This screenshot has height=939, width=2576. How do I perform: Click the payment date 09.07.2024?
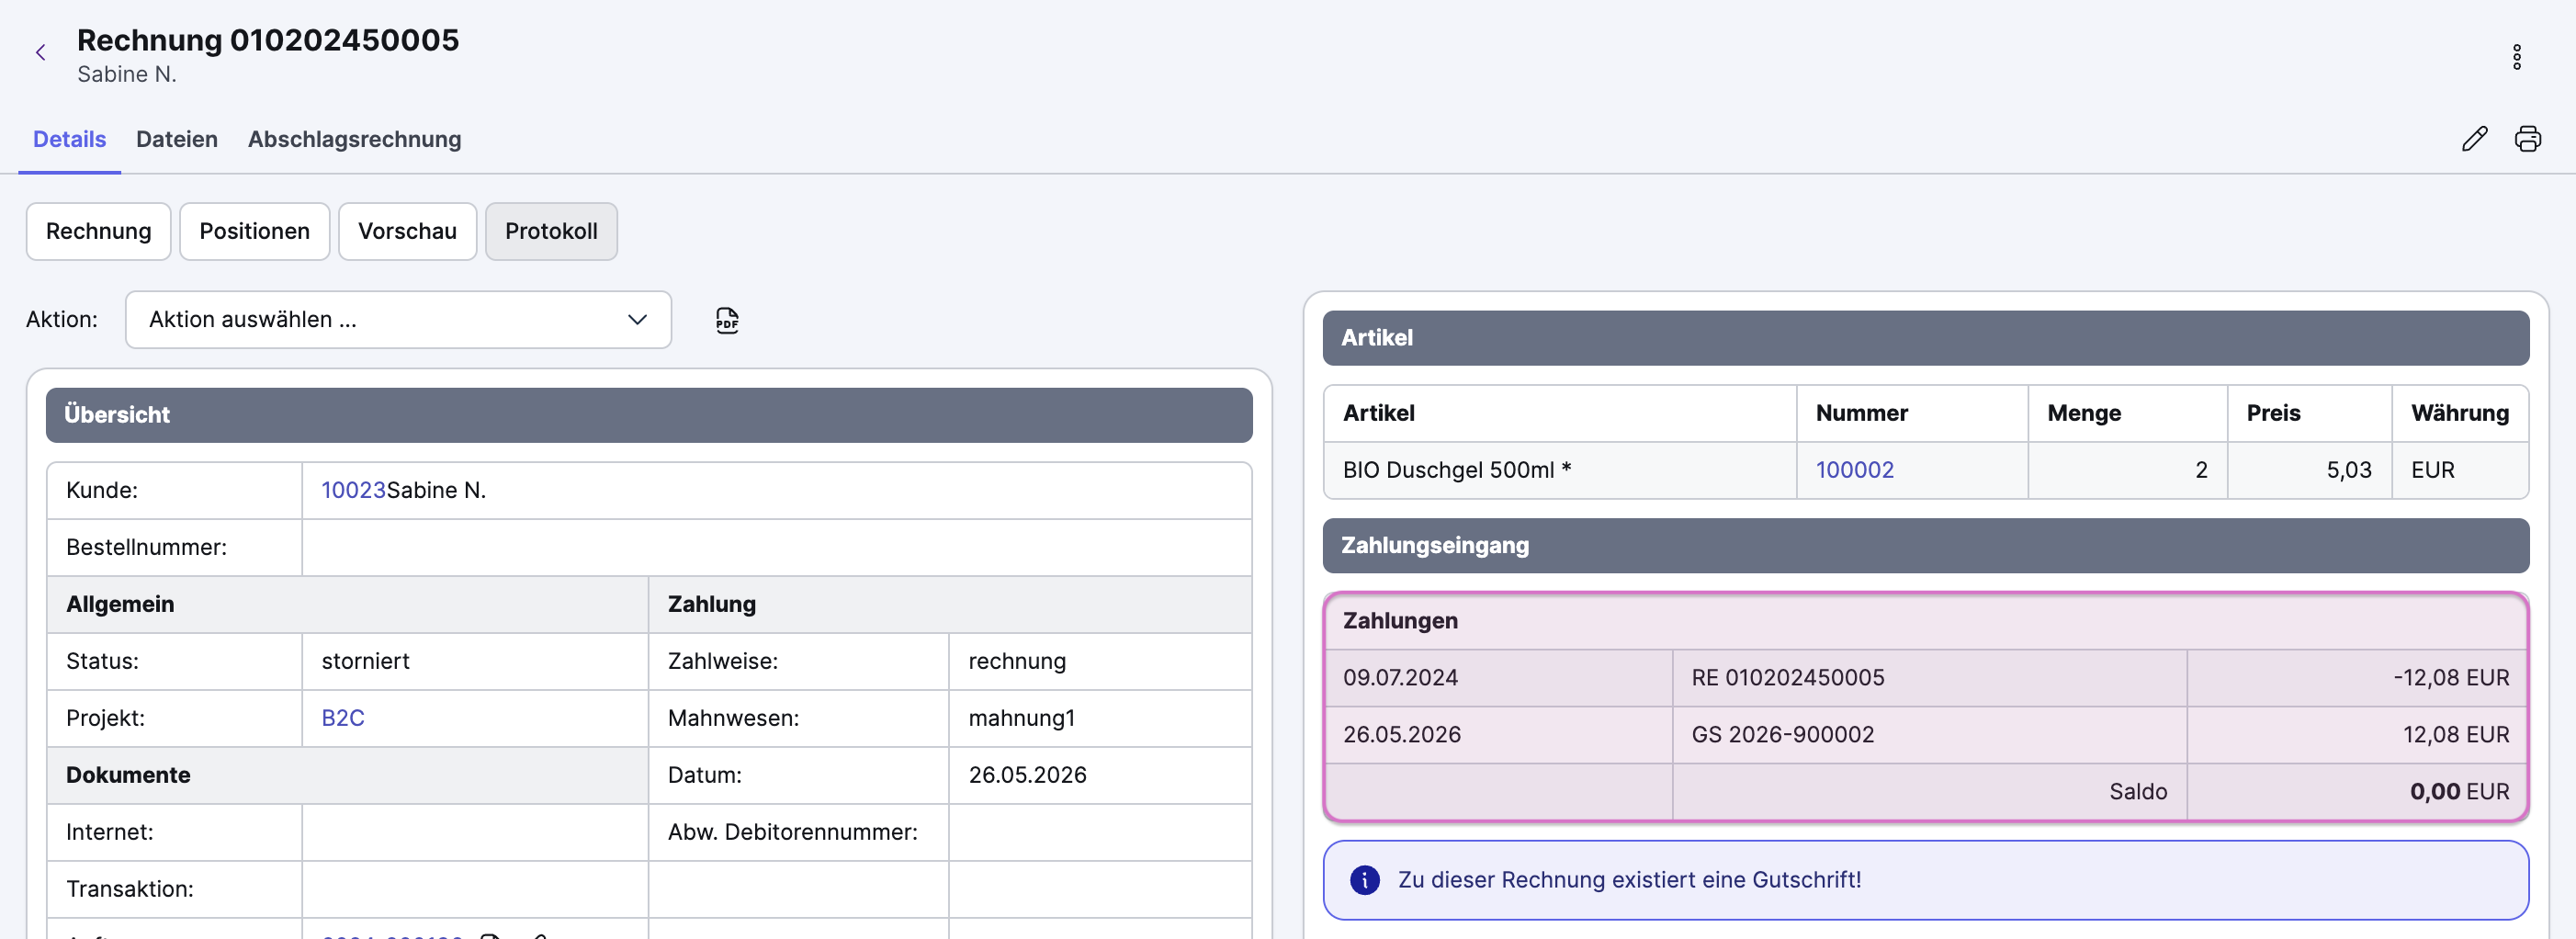[1400, 678]
